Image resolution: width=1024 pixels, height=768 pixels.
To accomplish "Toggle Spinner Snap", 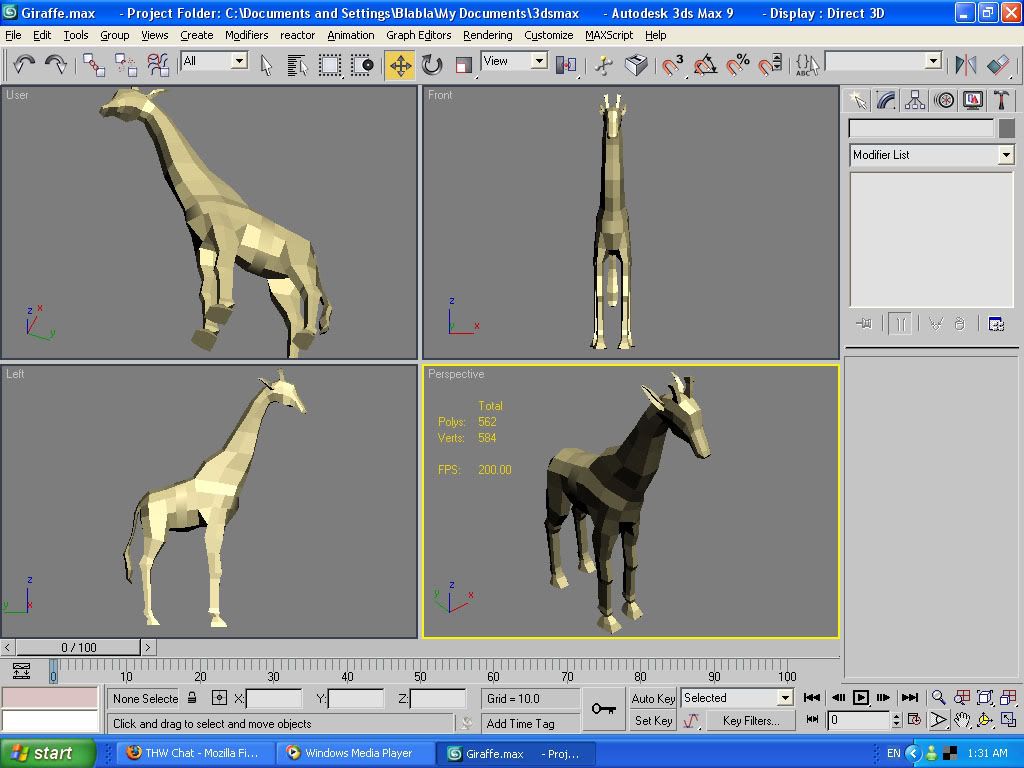I will [x=770, y=65].
